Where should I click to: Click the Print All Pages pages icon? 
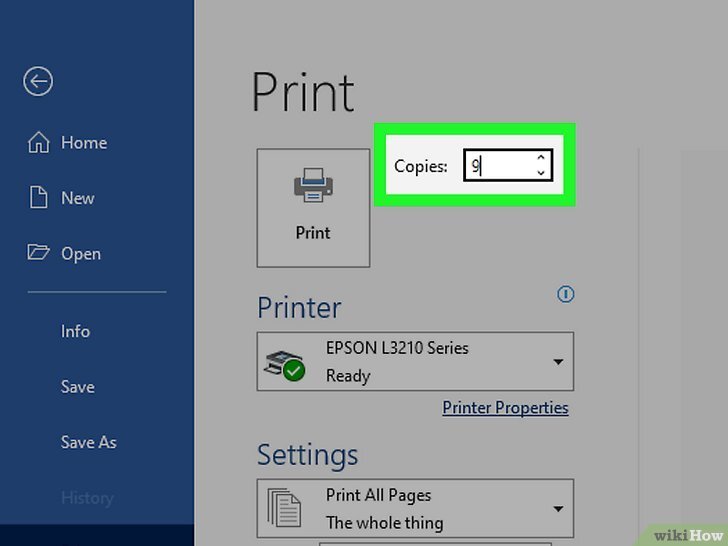coord(284,509)
